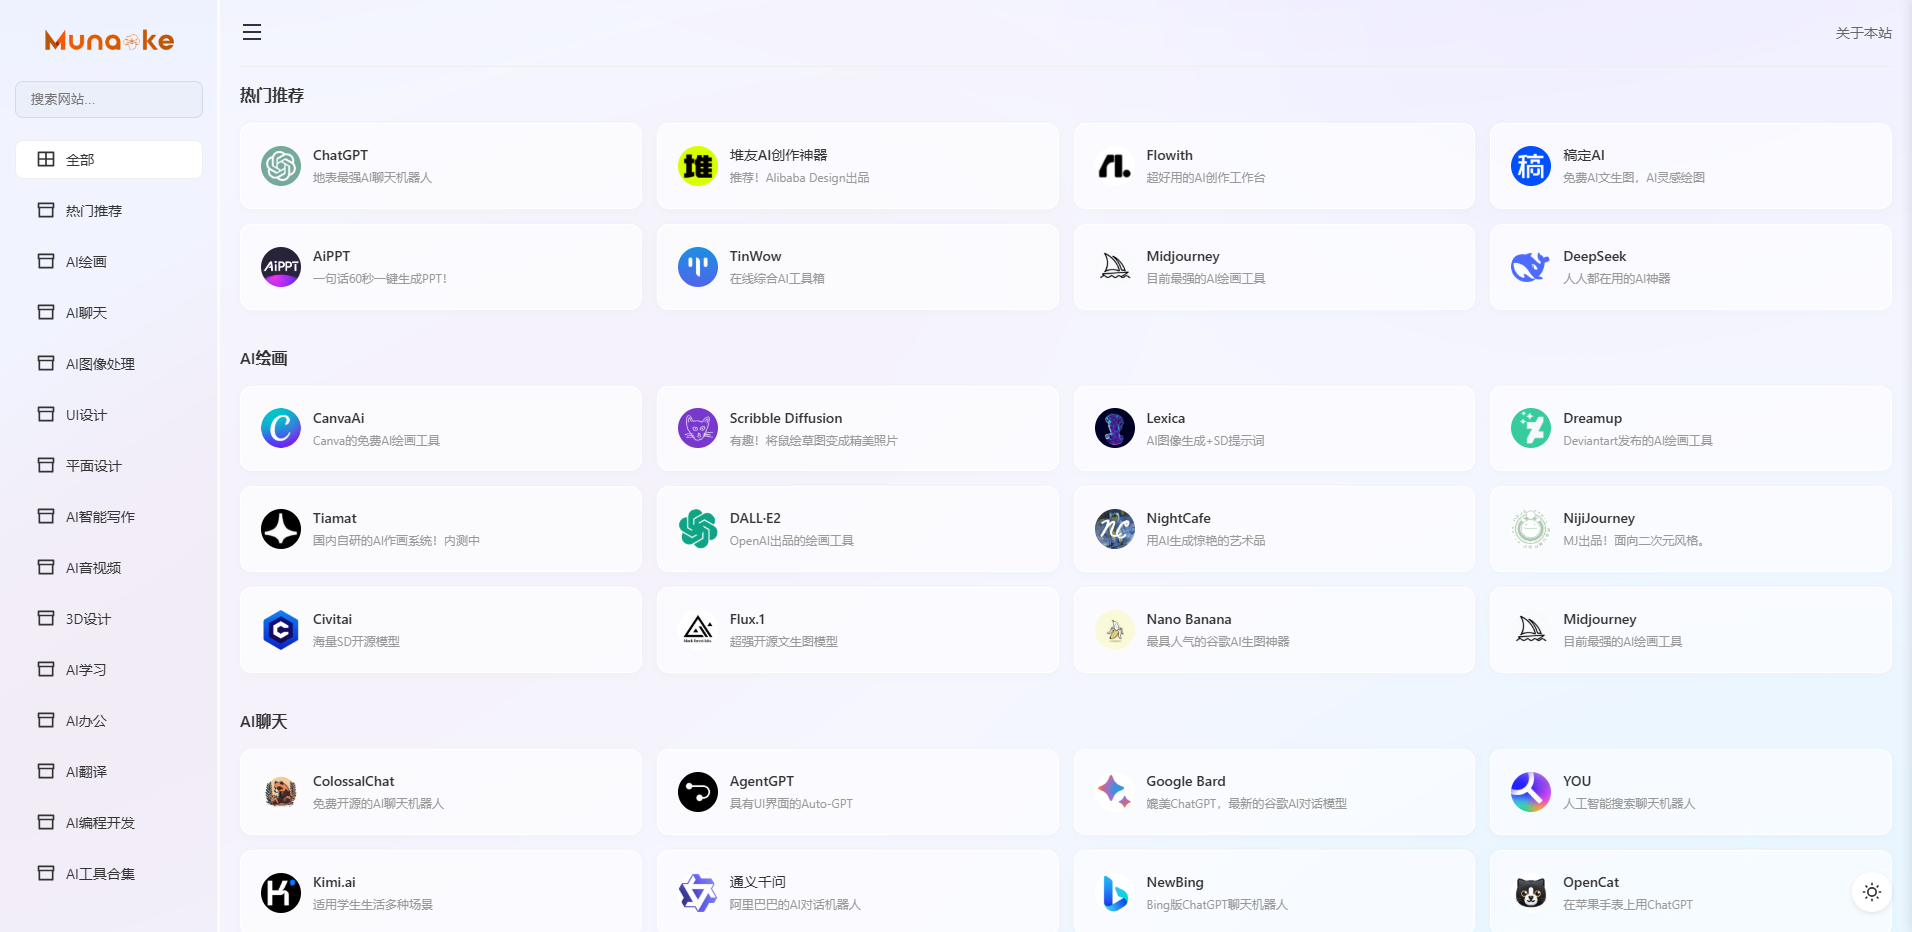
Task: Click the ChatGPT logo icon
Action: (281, 166)
